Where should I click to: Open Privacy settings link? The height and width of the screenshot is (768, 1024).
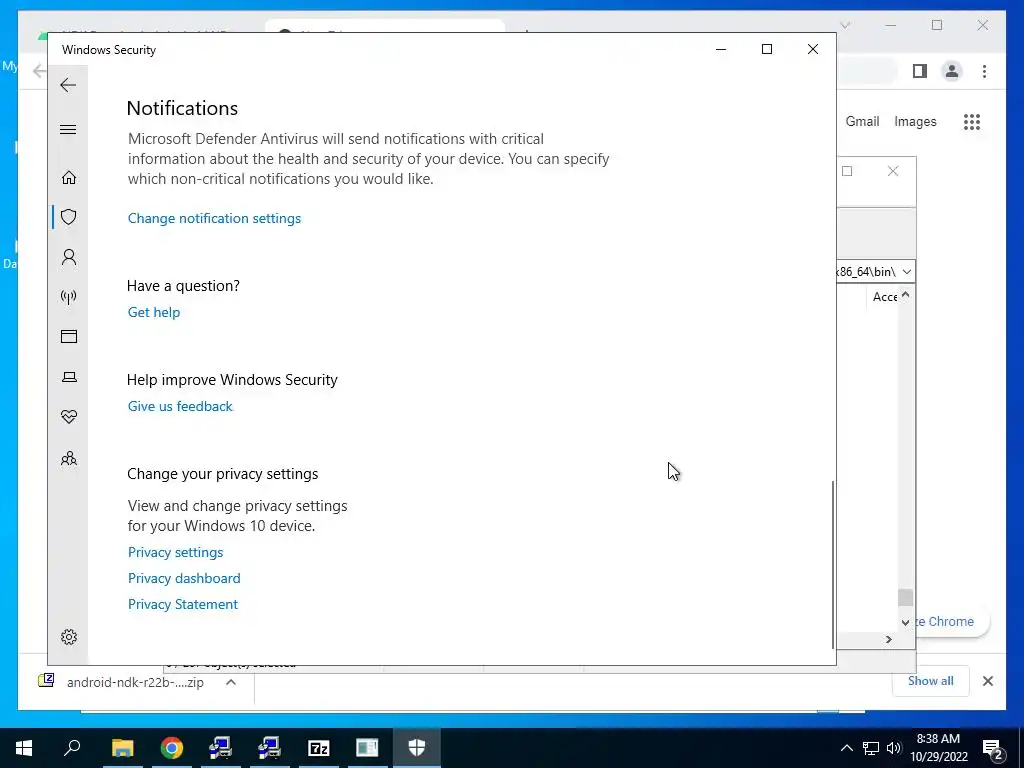(x=175, y=552)
